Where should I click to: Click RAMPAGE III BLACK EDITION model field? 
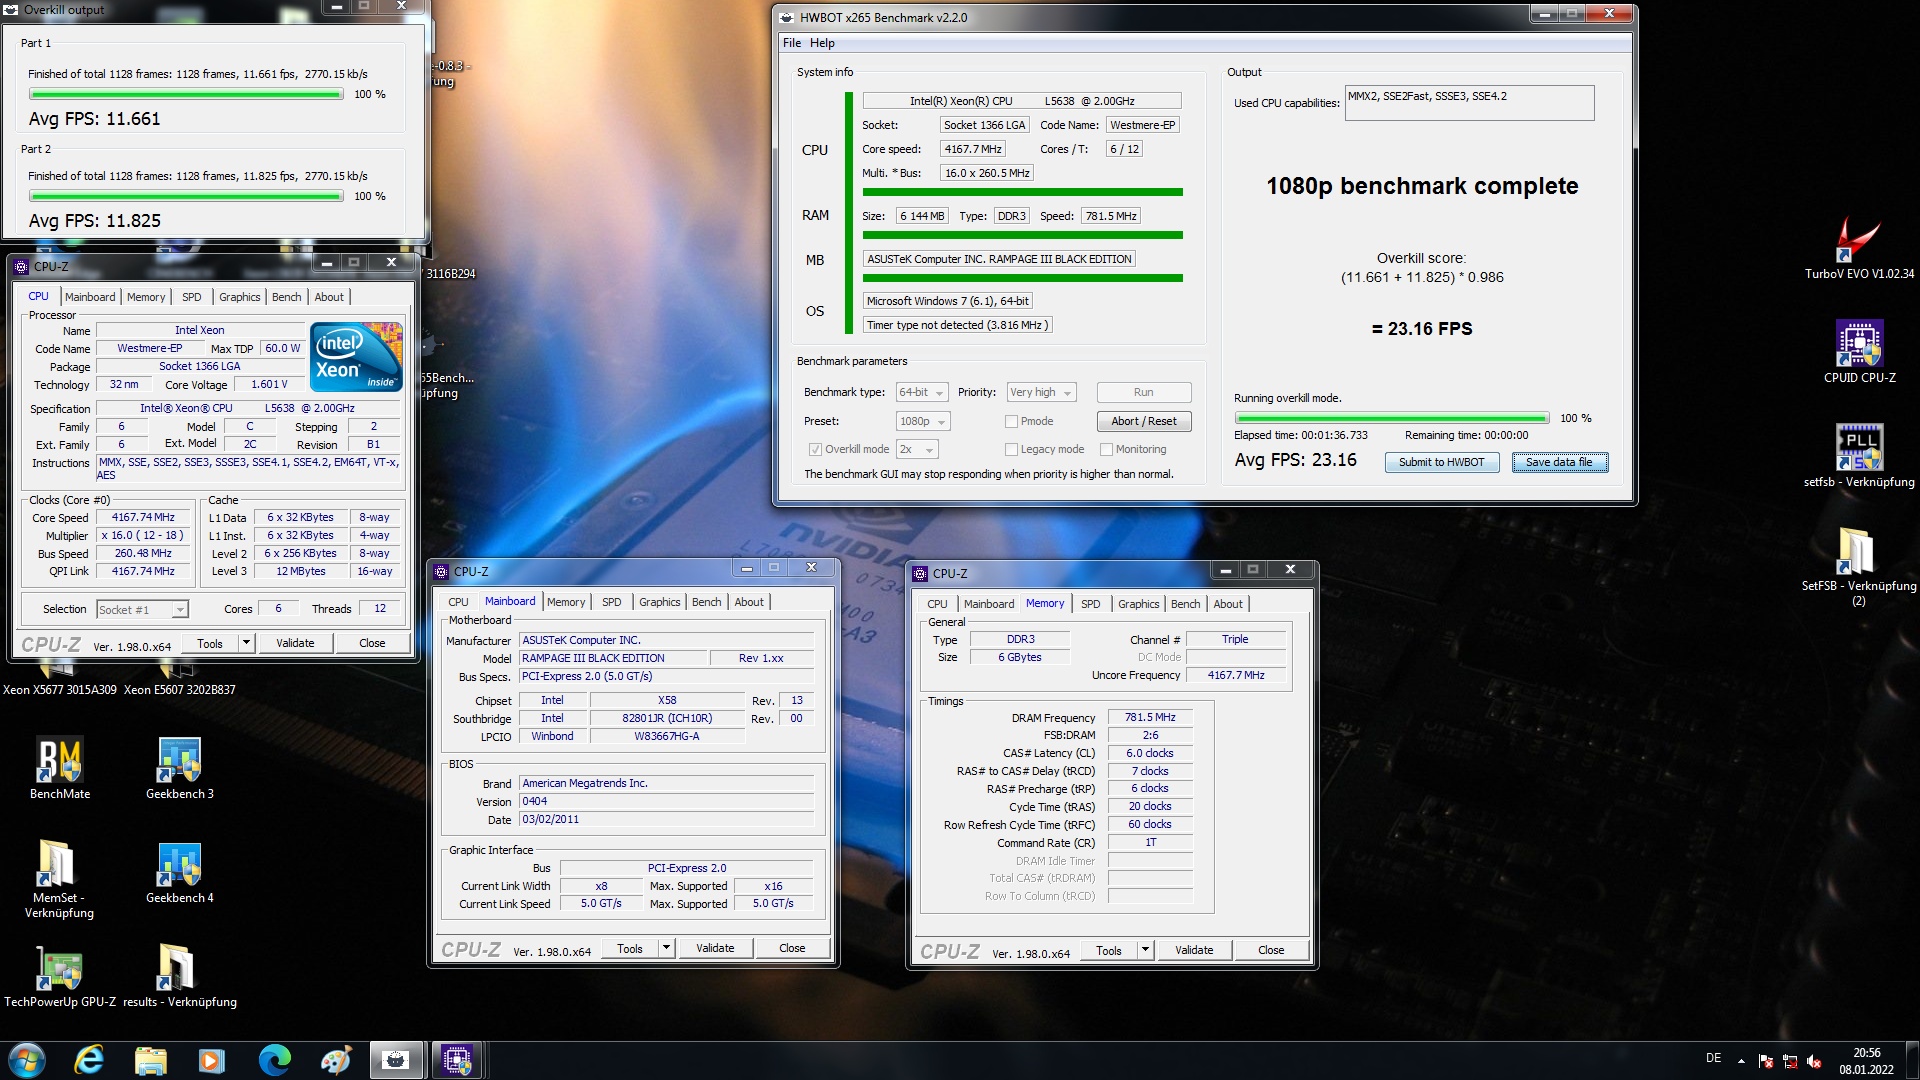pos(612,659)
